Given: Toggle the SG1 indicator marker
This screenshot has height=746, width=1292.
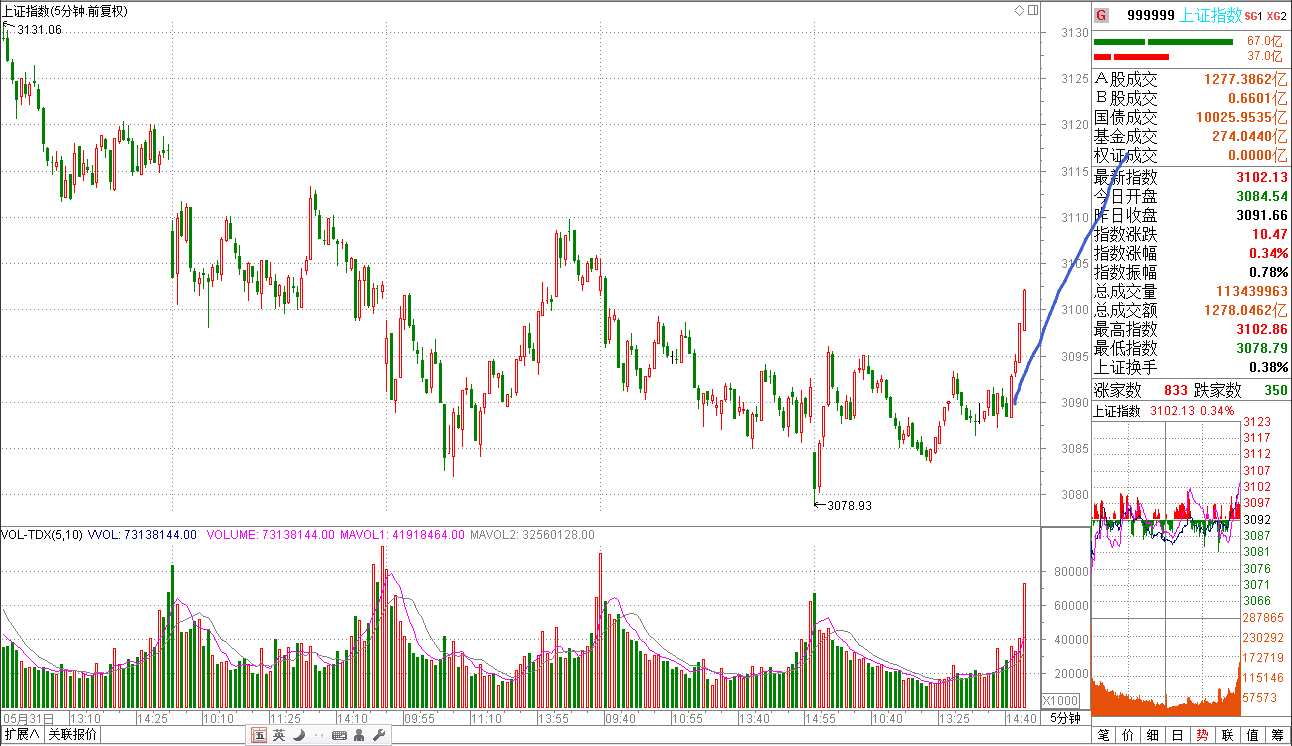Looking at the screenshot, I should pyautogui.click(x=1253, y=16).
